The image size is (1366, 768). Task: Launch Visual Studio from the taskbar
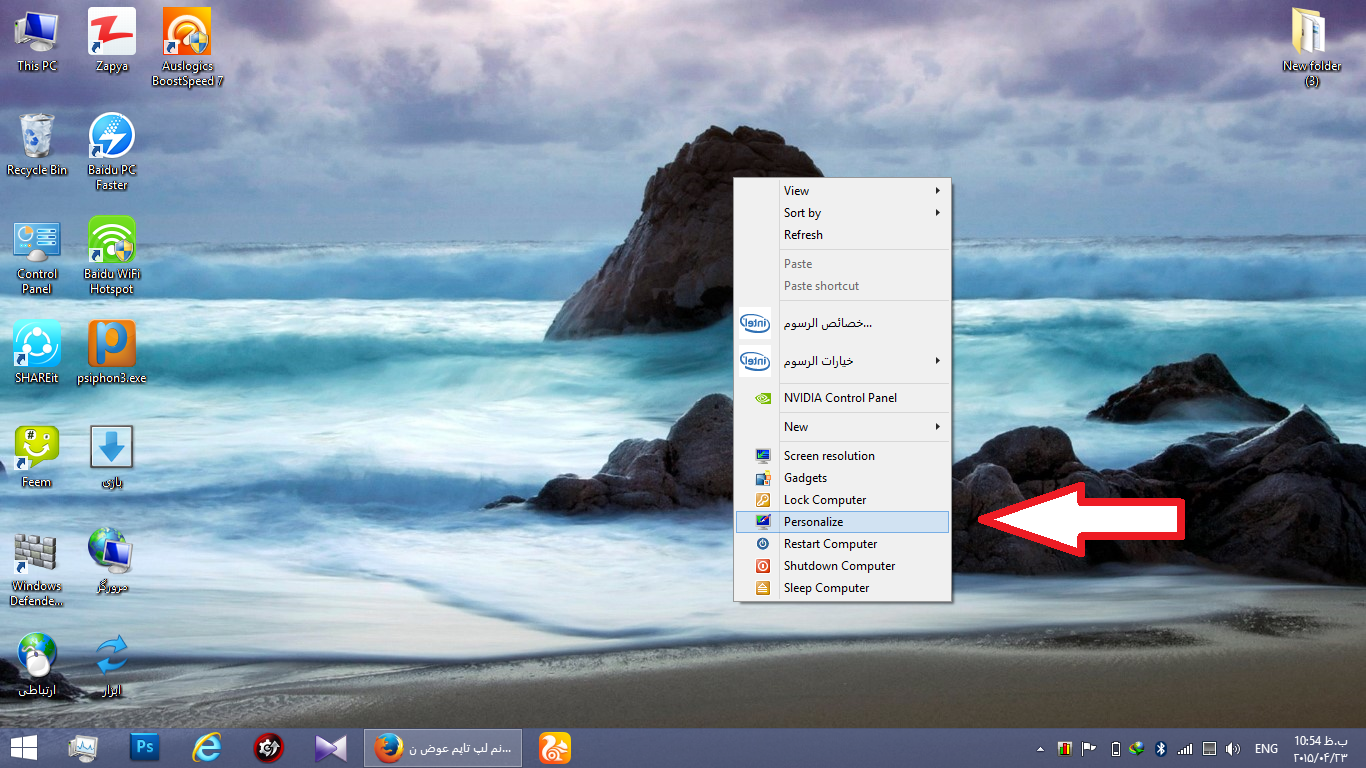(329, 747)
